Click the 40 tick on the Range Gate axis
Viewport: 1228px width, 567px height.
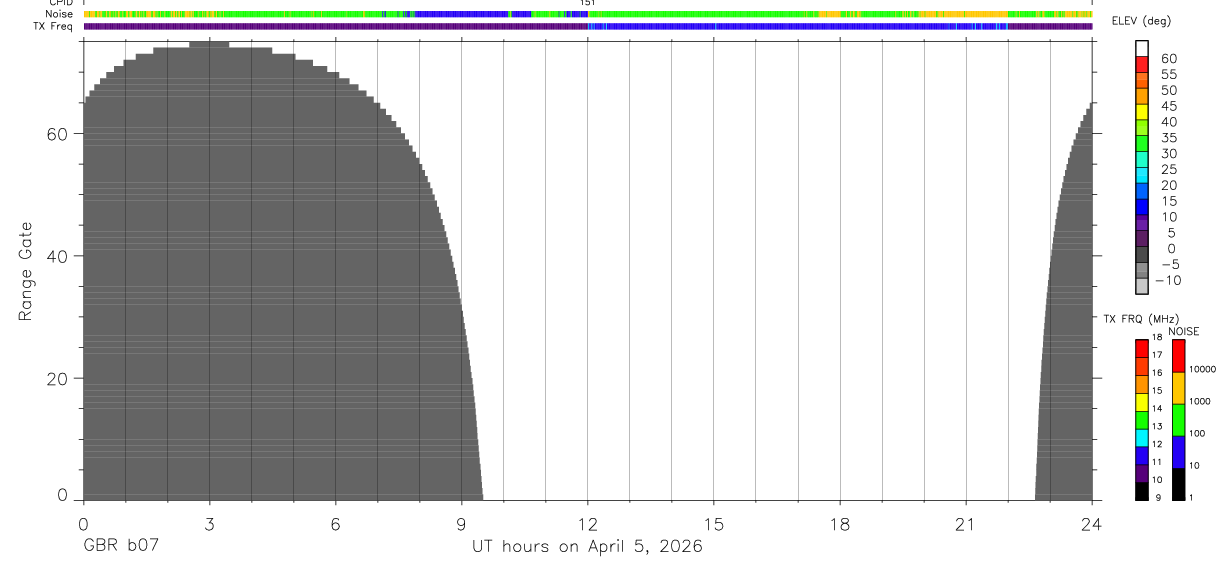pyautogui.click(x=59, y=256)
